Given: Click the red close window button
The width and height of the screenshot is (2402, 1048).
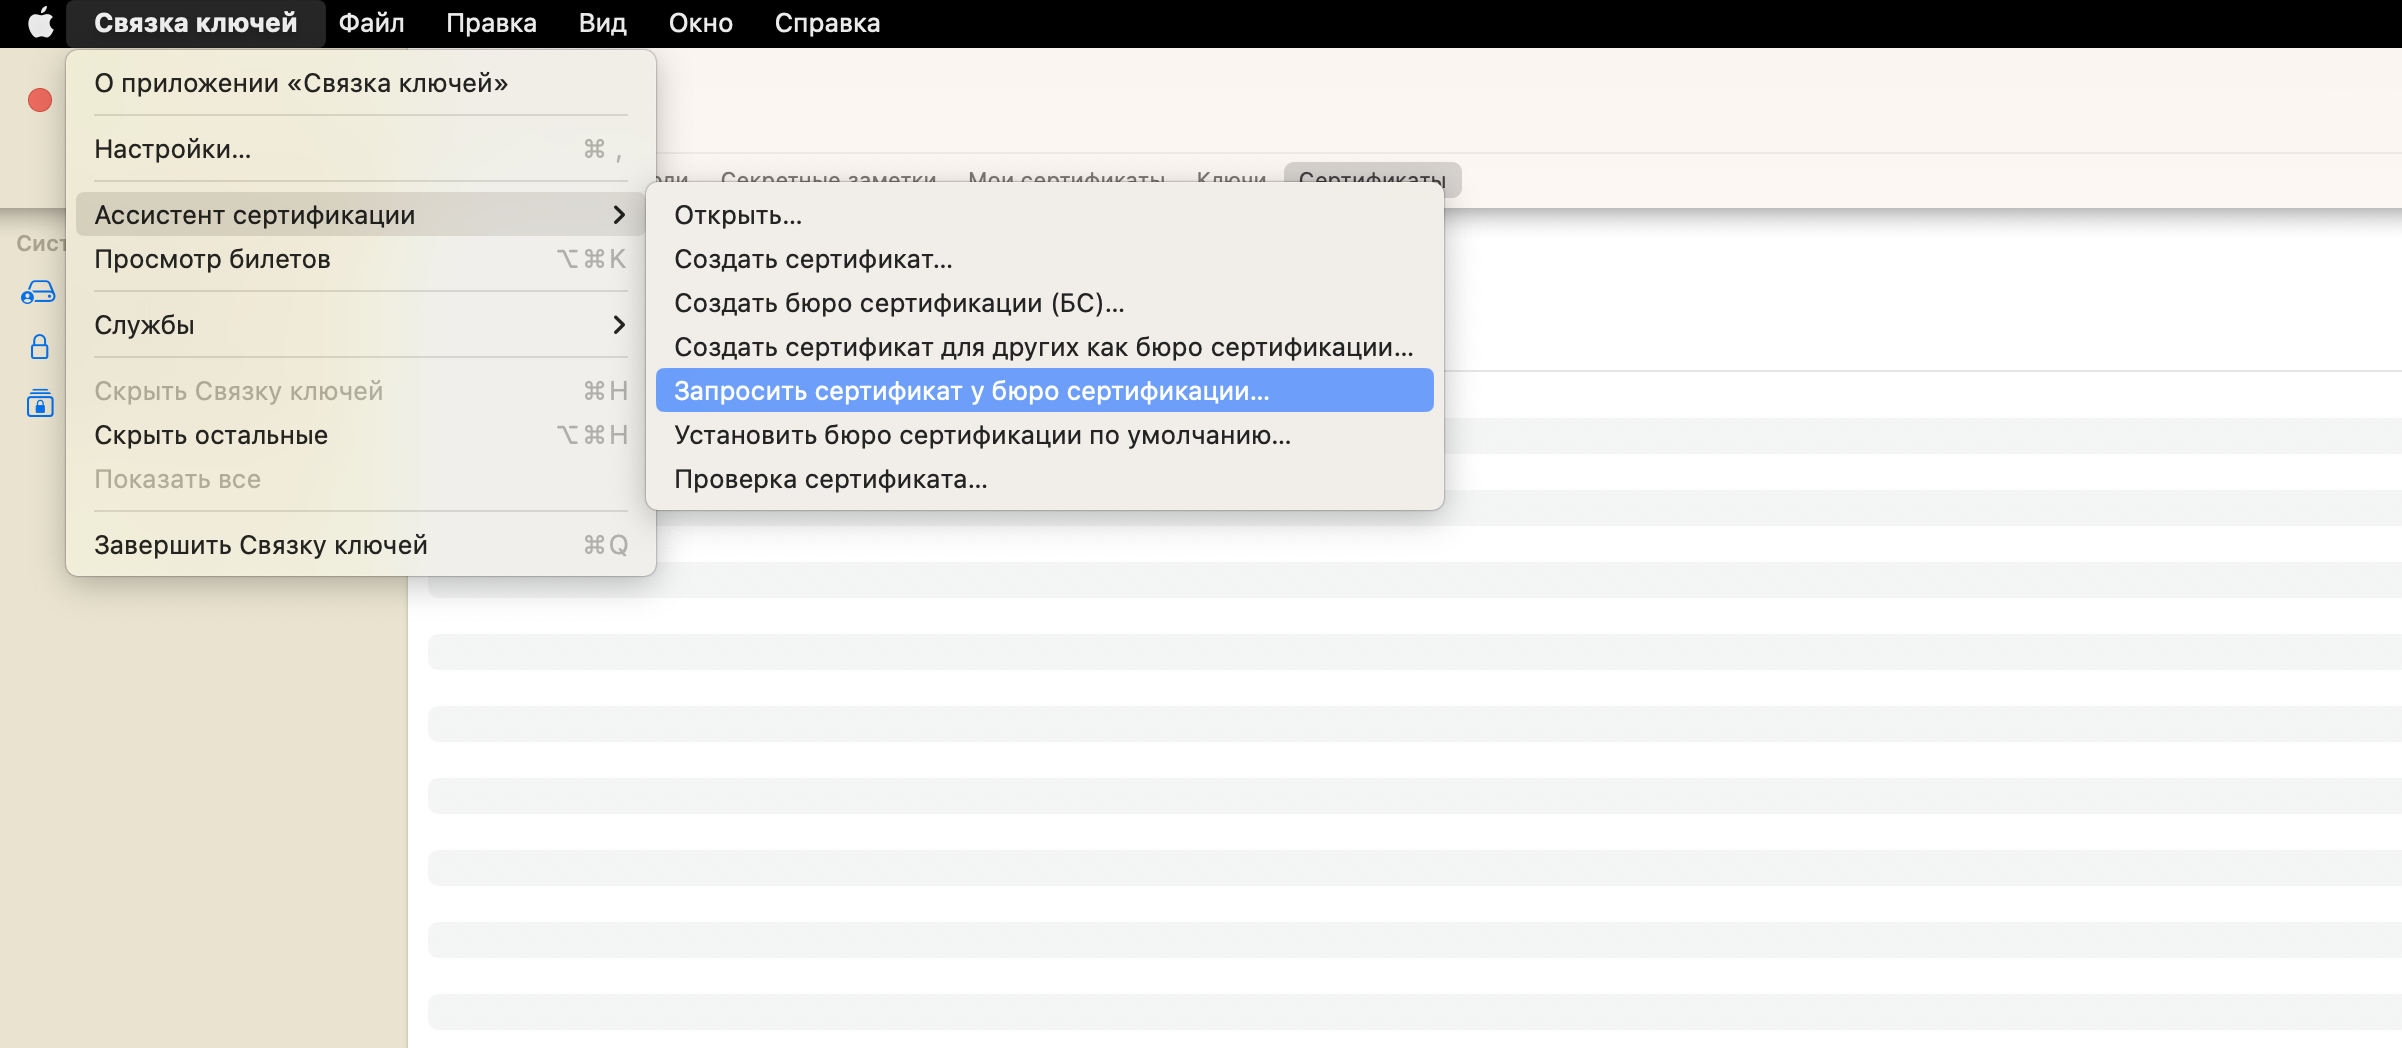Looking at the screenshot, I should pyautogui.click(x=40, y=100).
